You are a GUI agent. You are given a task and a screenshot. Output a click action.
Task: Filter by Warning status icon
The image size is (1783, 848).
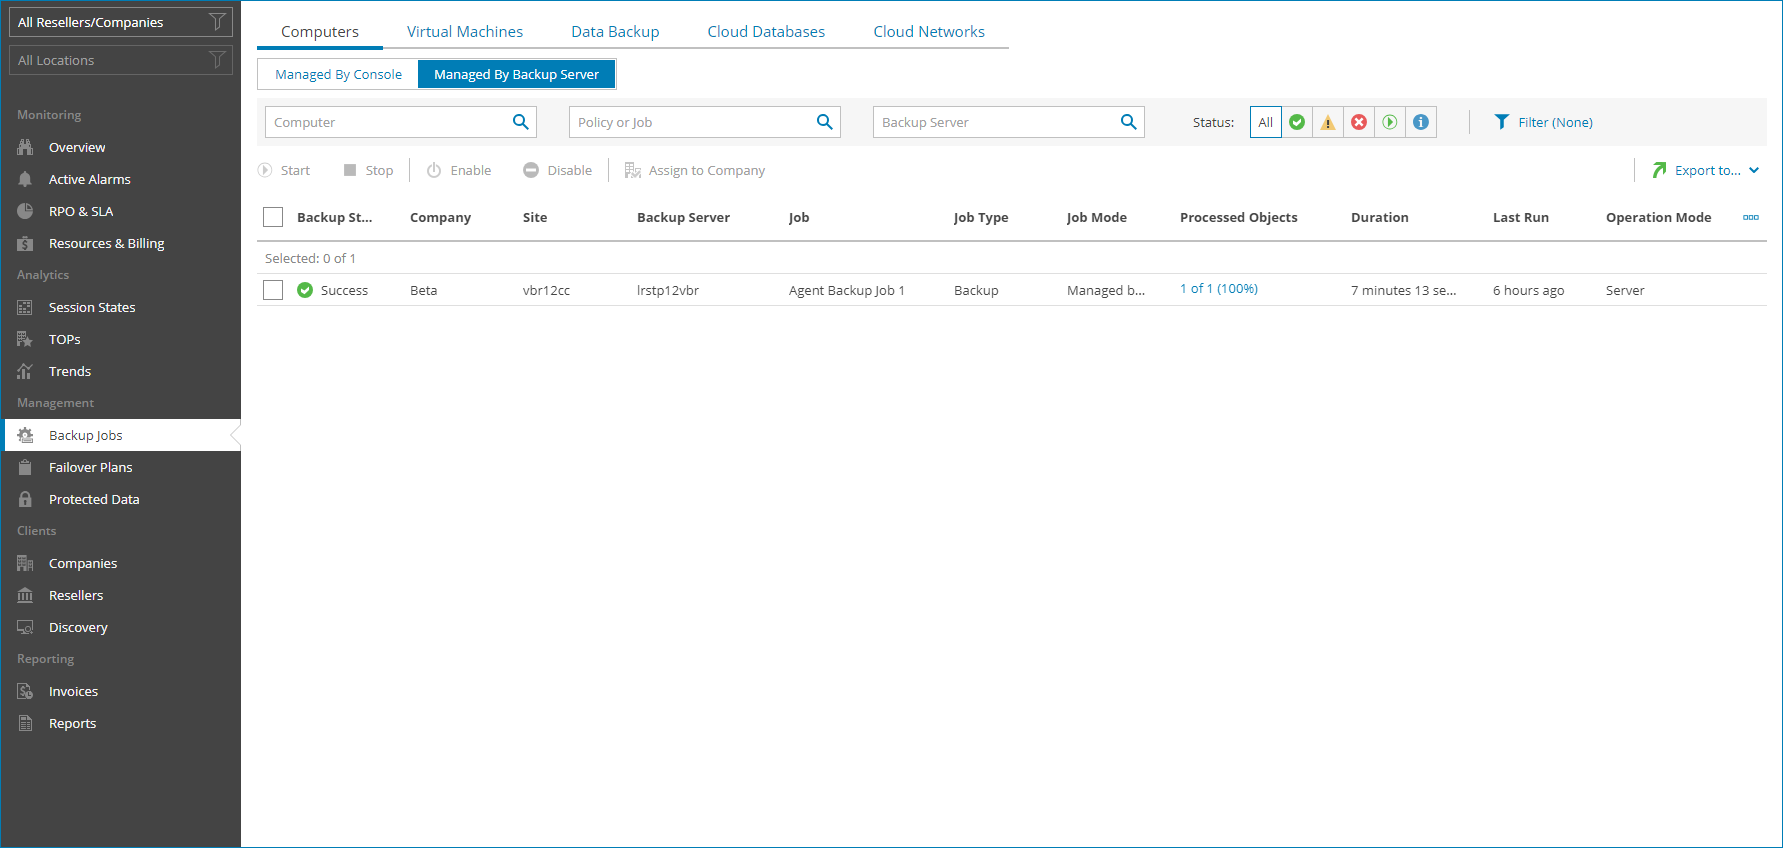1328,122
